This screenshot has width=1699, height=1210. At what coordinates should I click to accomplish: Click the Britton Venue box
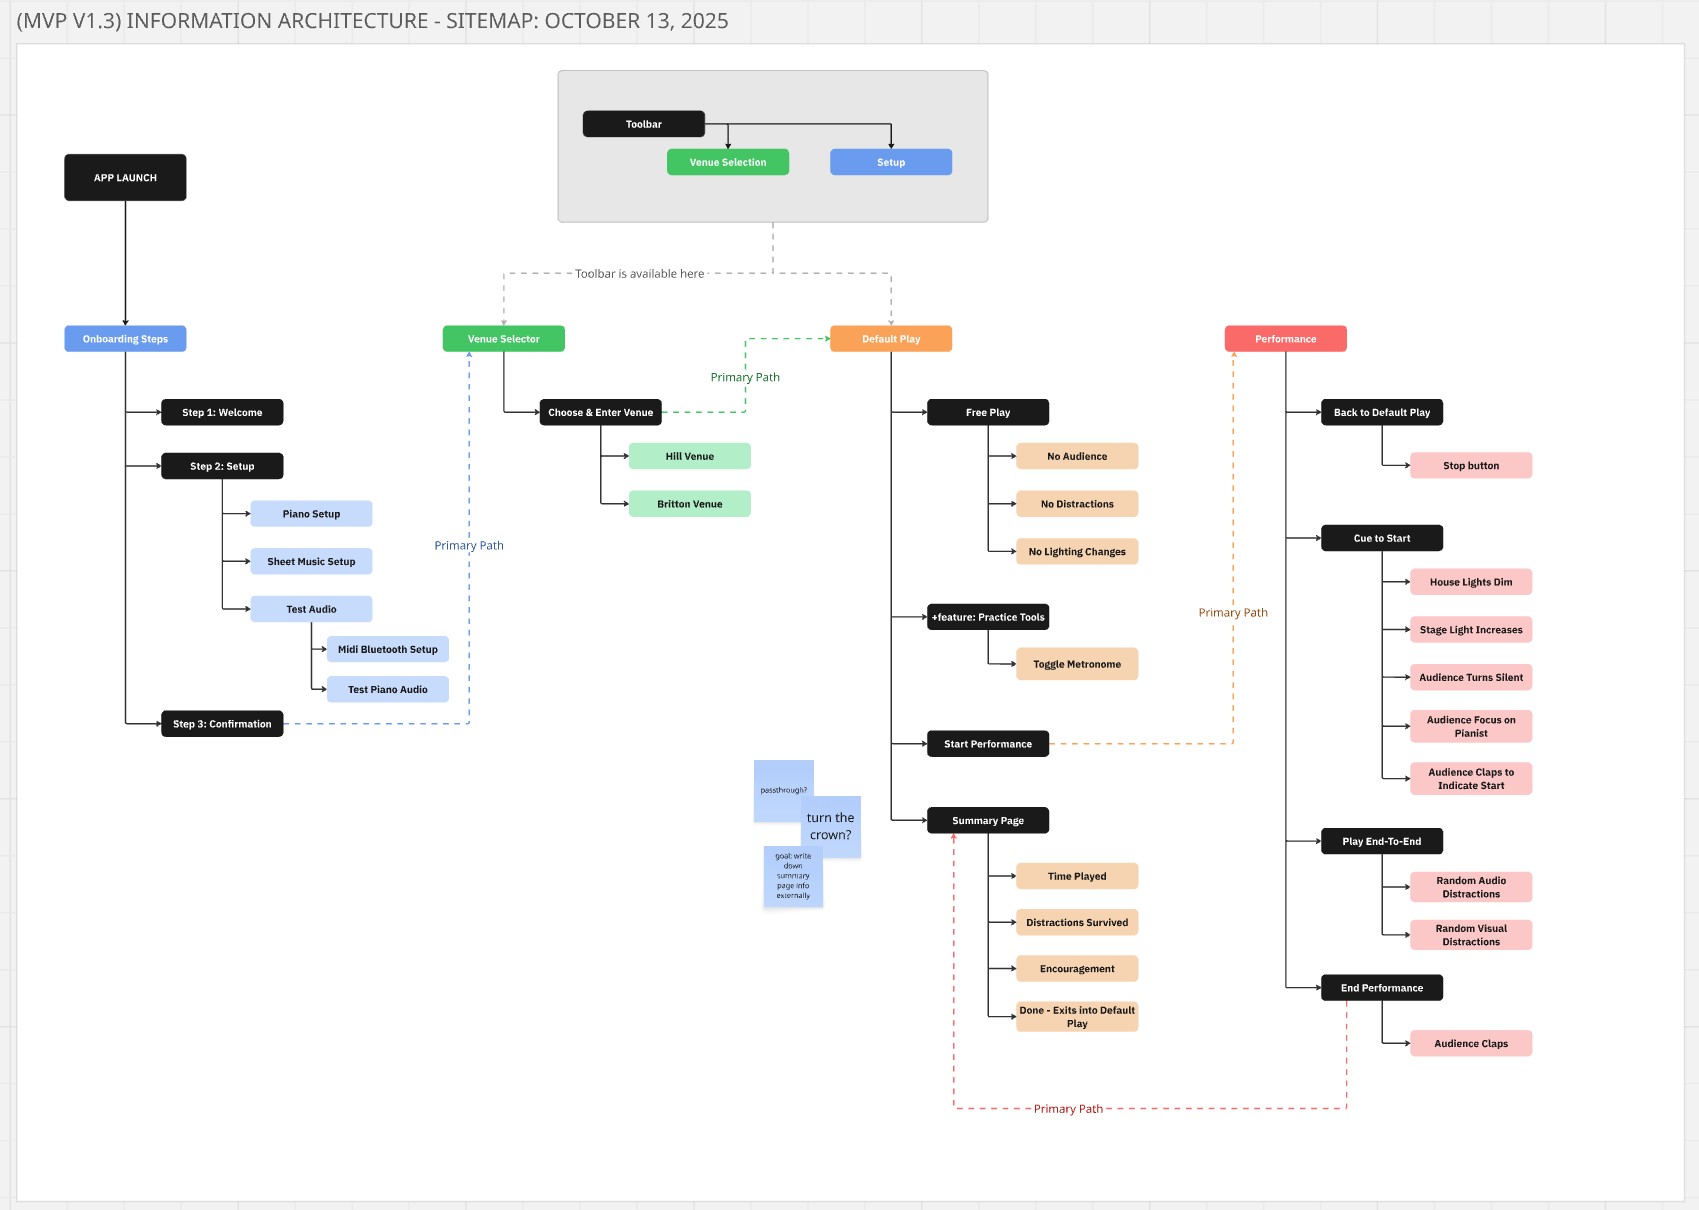click(690, 504)
